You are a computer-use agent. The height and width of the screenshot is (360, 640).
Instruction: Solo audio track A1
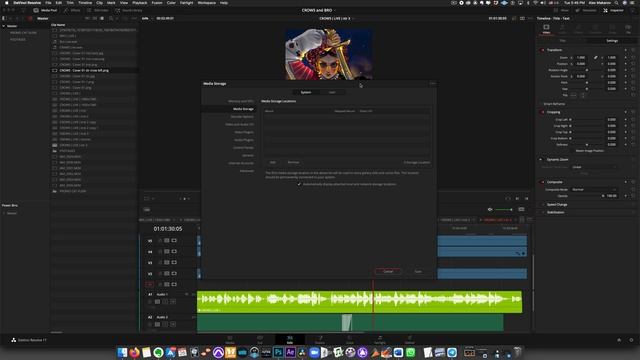[165, 302]
